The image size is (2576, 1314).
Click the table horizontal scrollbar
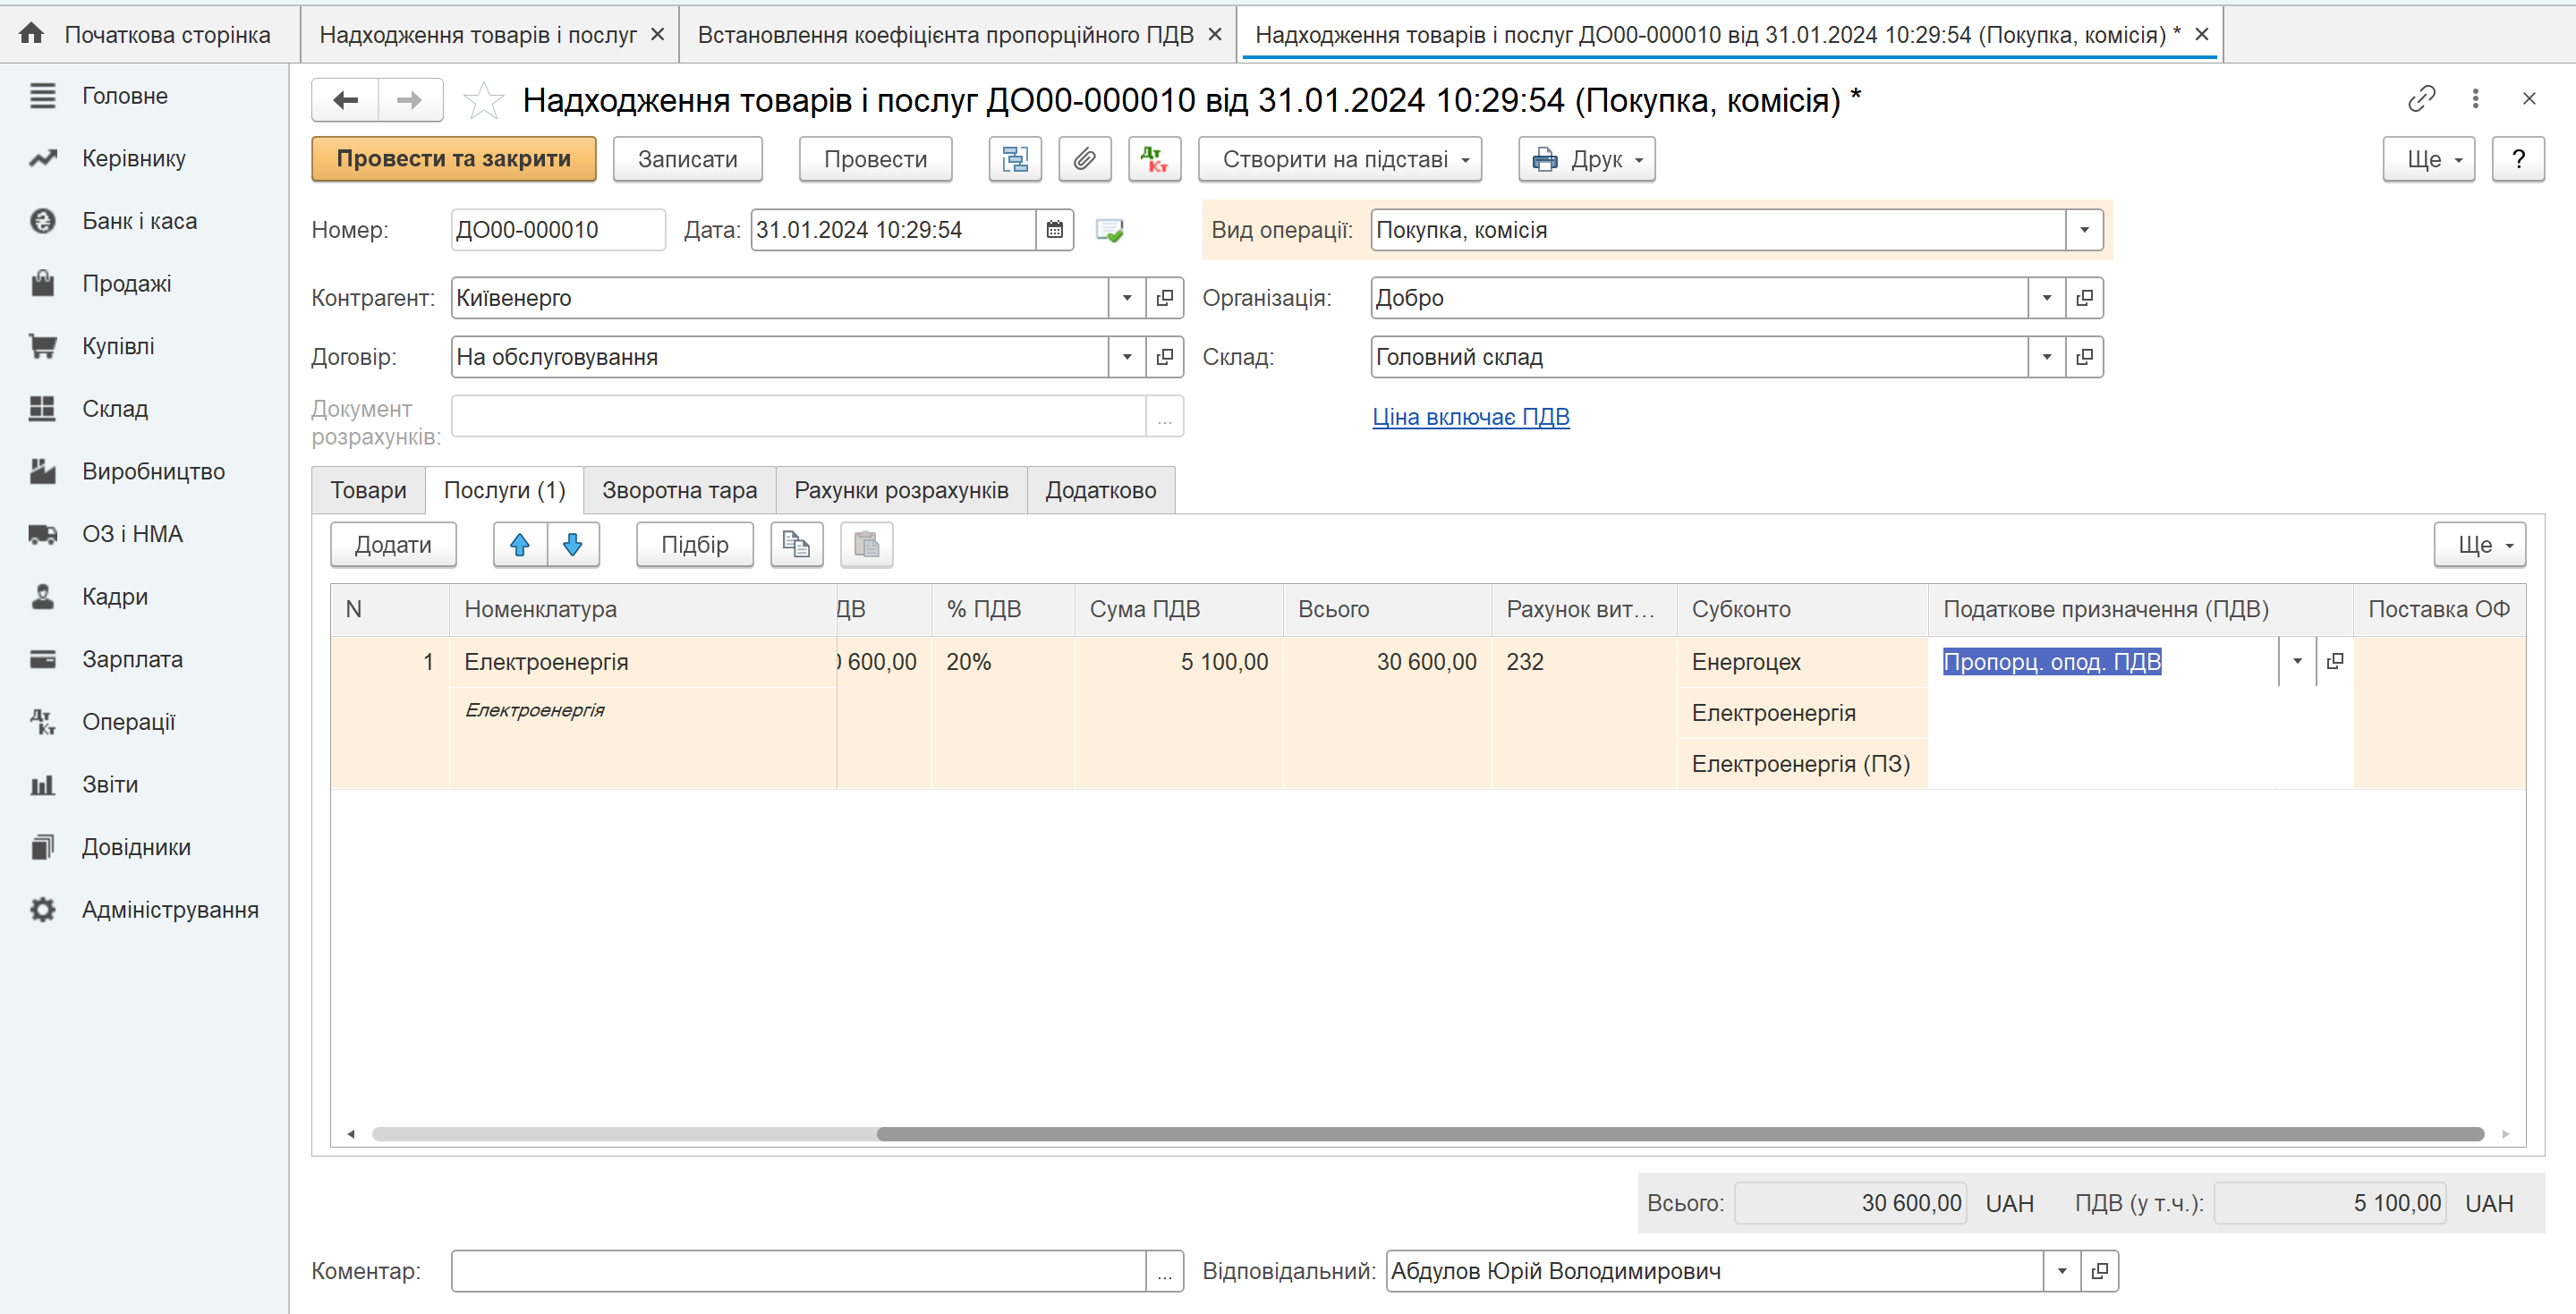click(x=1680, y=1134)
